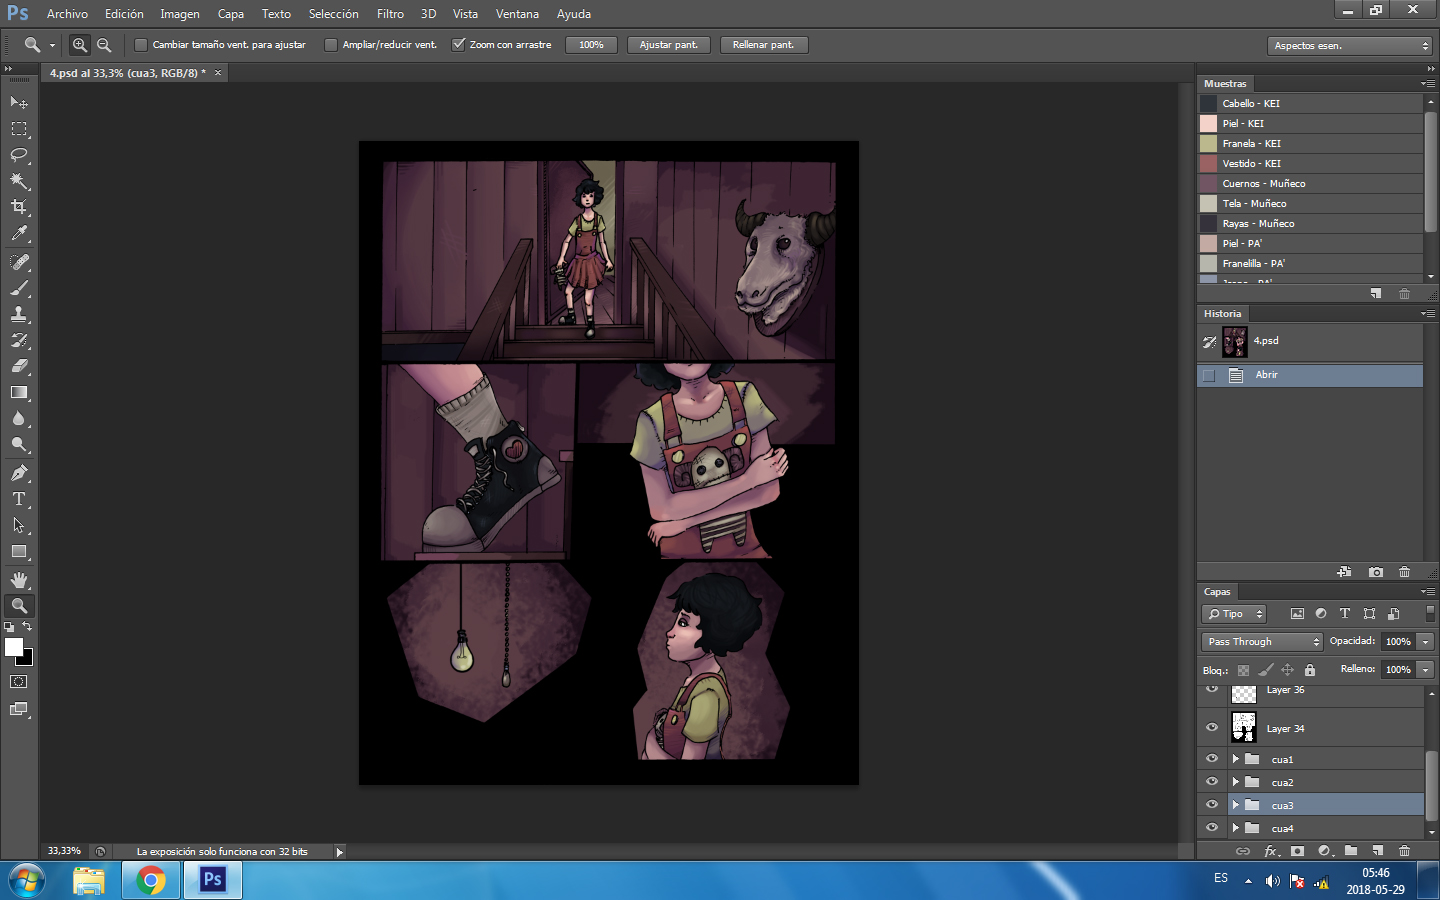1440x900 pixels.
Task: Hide the cua2 group
Action: point(1212,782)
